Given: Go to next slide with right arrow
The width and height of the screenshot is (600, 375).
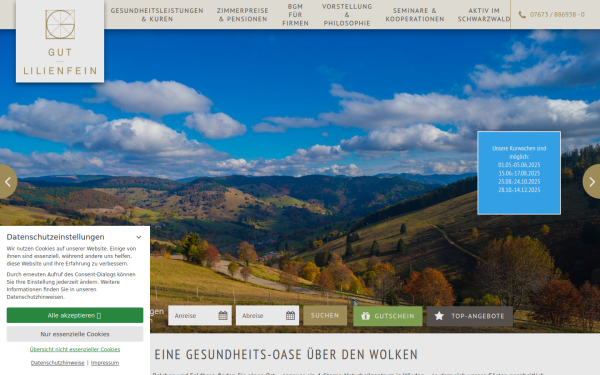Looking at the screenshot, I should tap(592, 182).
